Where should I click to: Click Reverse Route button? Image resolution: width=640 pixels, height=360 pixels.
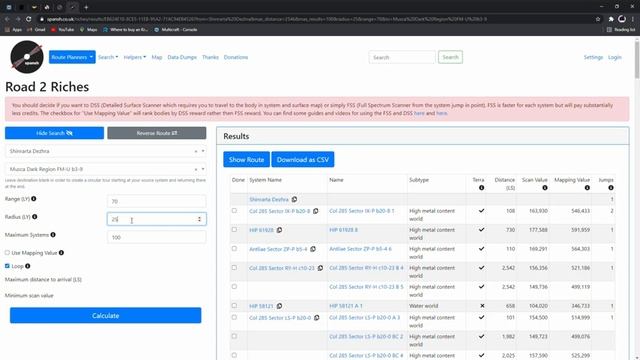click(157, 133)
